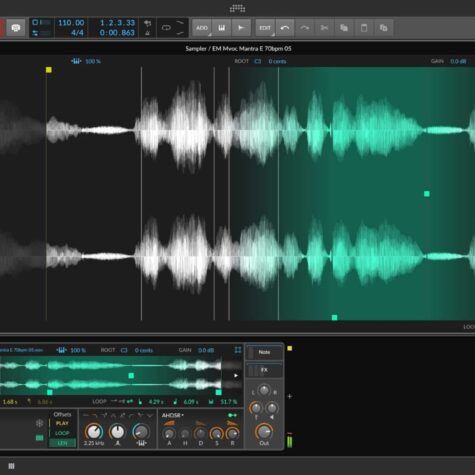Click the 100 % speed value in large editor
This screenshot has height=475, width=475.
(x=93, y=61)
